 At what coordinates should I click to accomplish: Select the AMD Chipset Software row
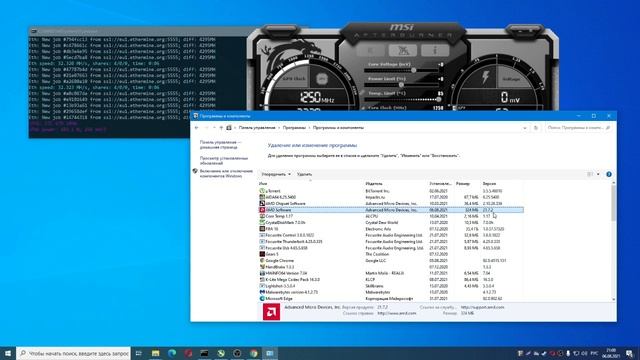click(x=391, y=204)
